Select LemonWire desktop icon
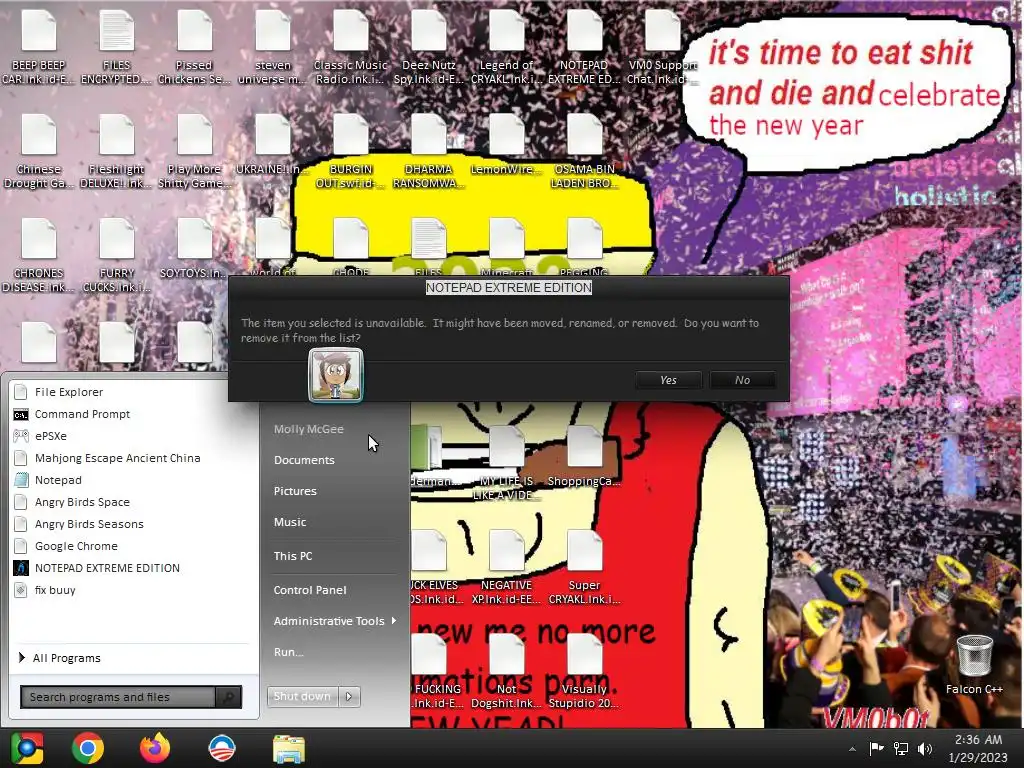Image resolution: width=1024 pixels, height=768 pixels. tap(507, 145)
